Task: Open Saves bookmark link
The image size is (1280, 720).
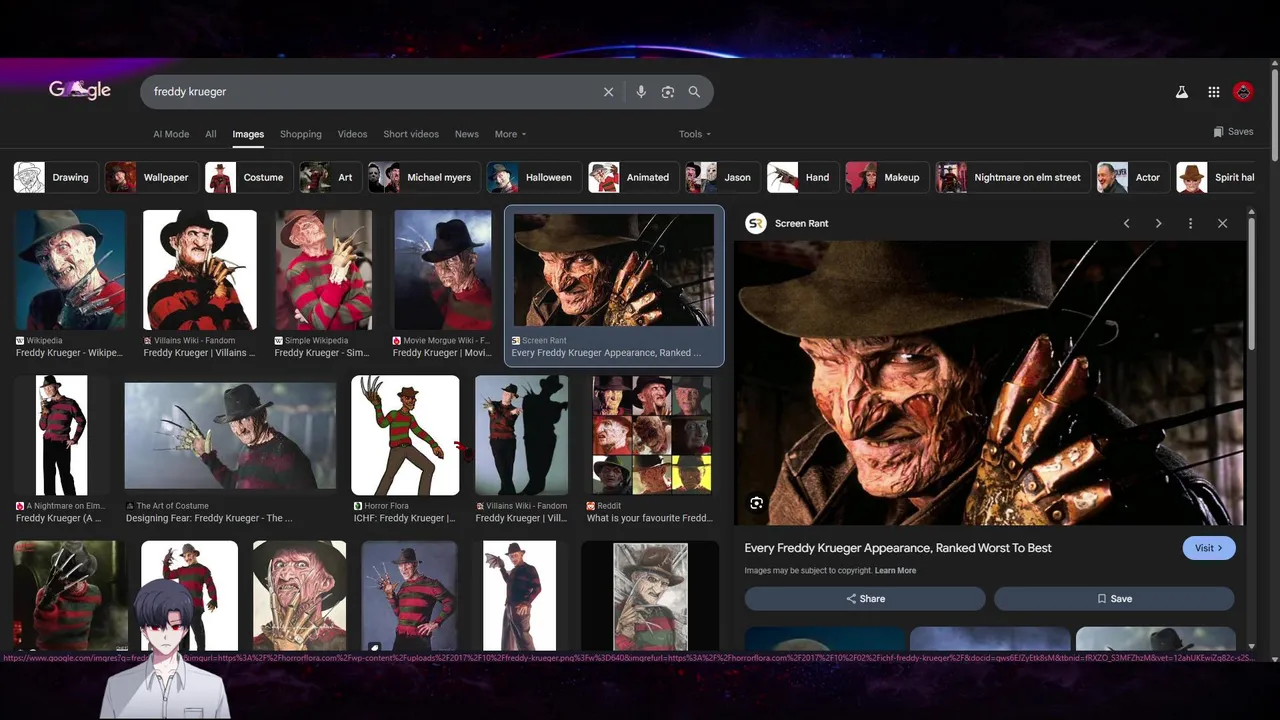Action: click(1233, 132)
